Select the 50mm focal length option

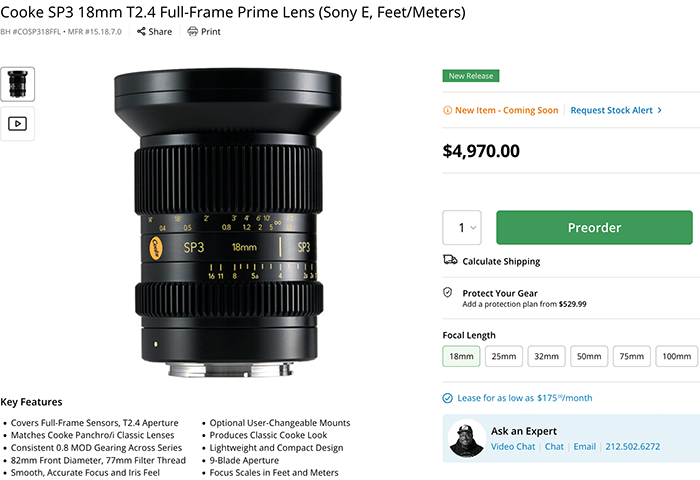tap(589, 356)
